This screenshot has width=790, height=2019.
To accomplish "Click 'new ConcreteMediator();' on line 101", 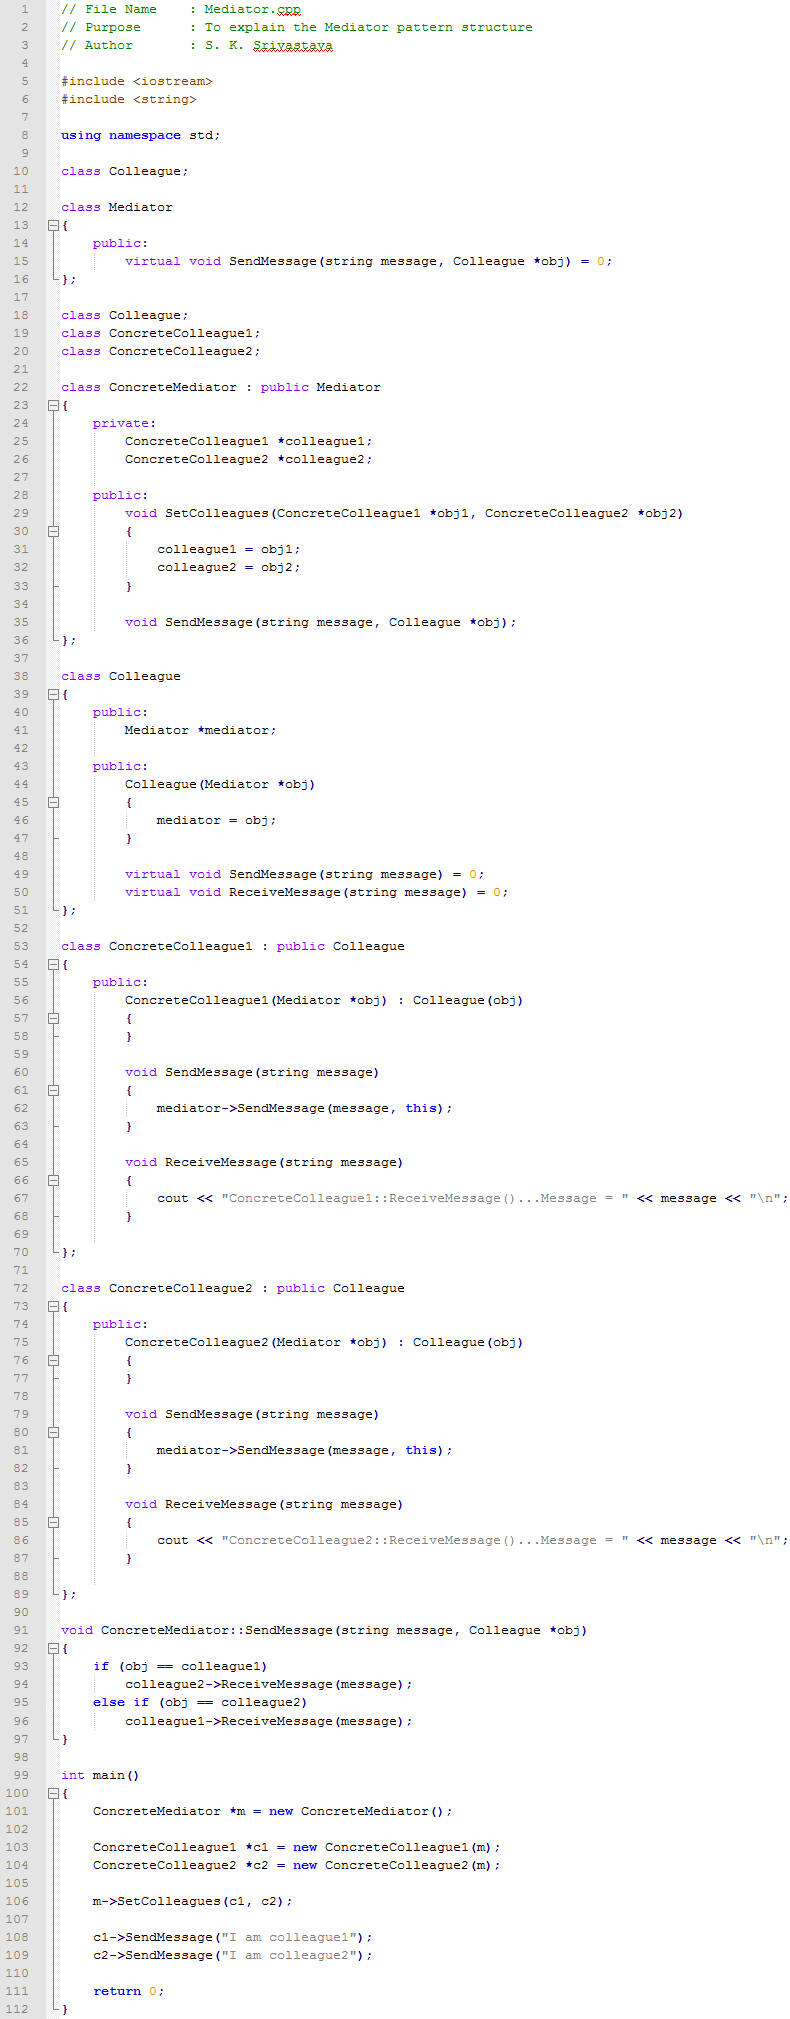I will [361, 1811].
